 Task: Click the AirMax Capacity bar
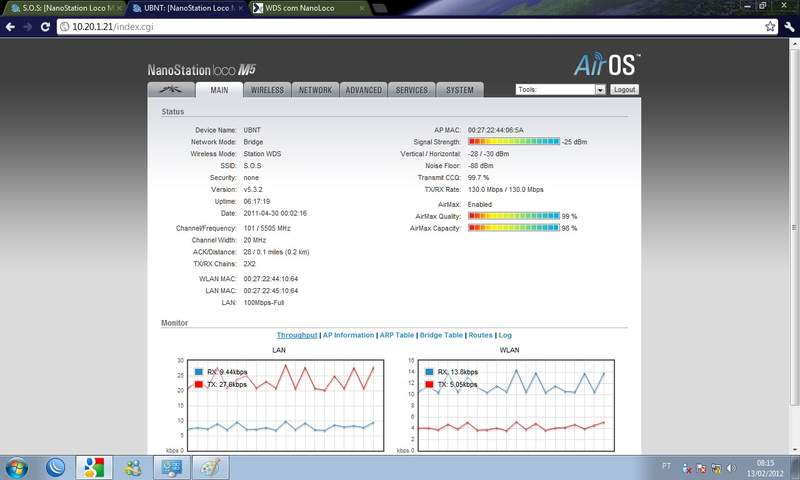click(514, 228)
